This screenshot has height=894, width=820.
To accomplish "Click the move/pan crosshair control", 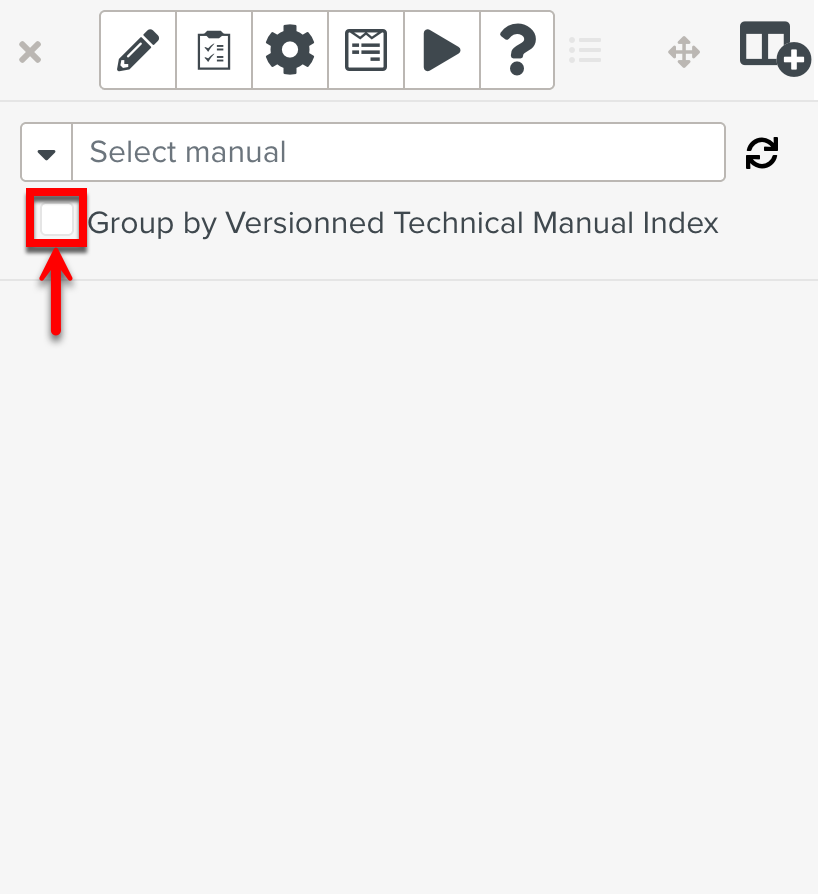I will pyautogui.click(x=684, y=52).
